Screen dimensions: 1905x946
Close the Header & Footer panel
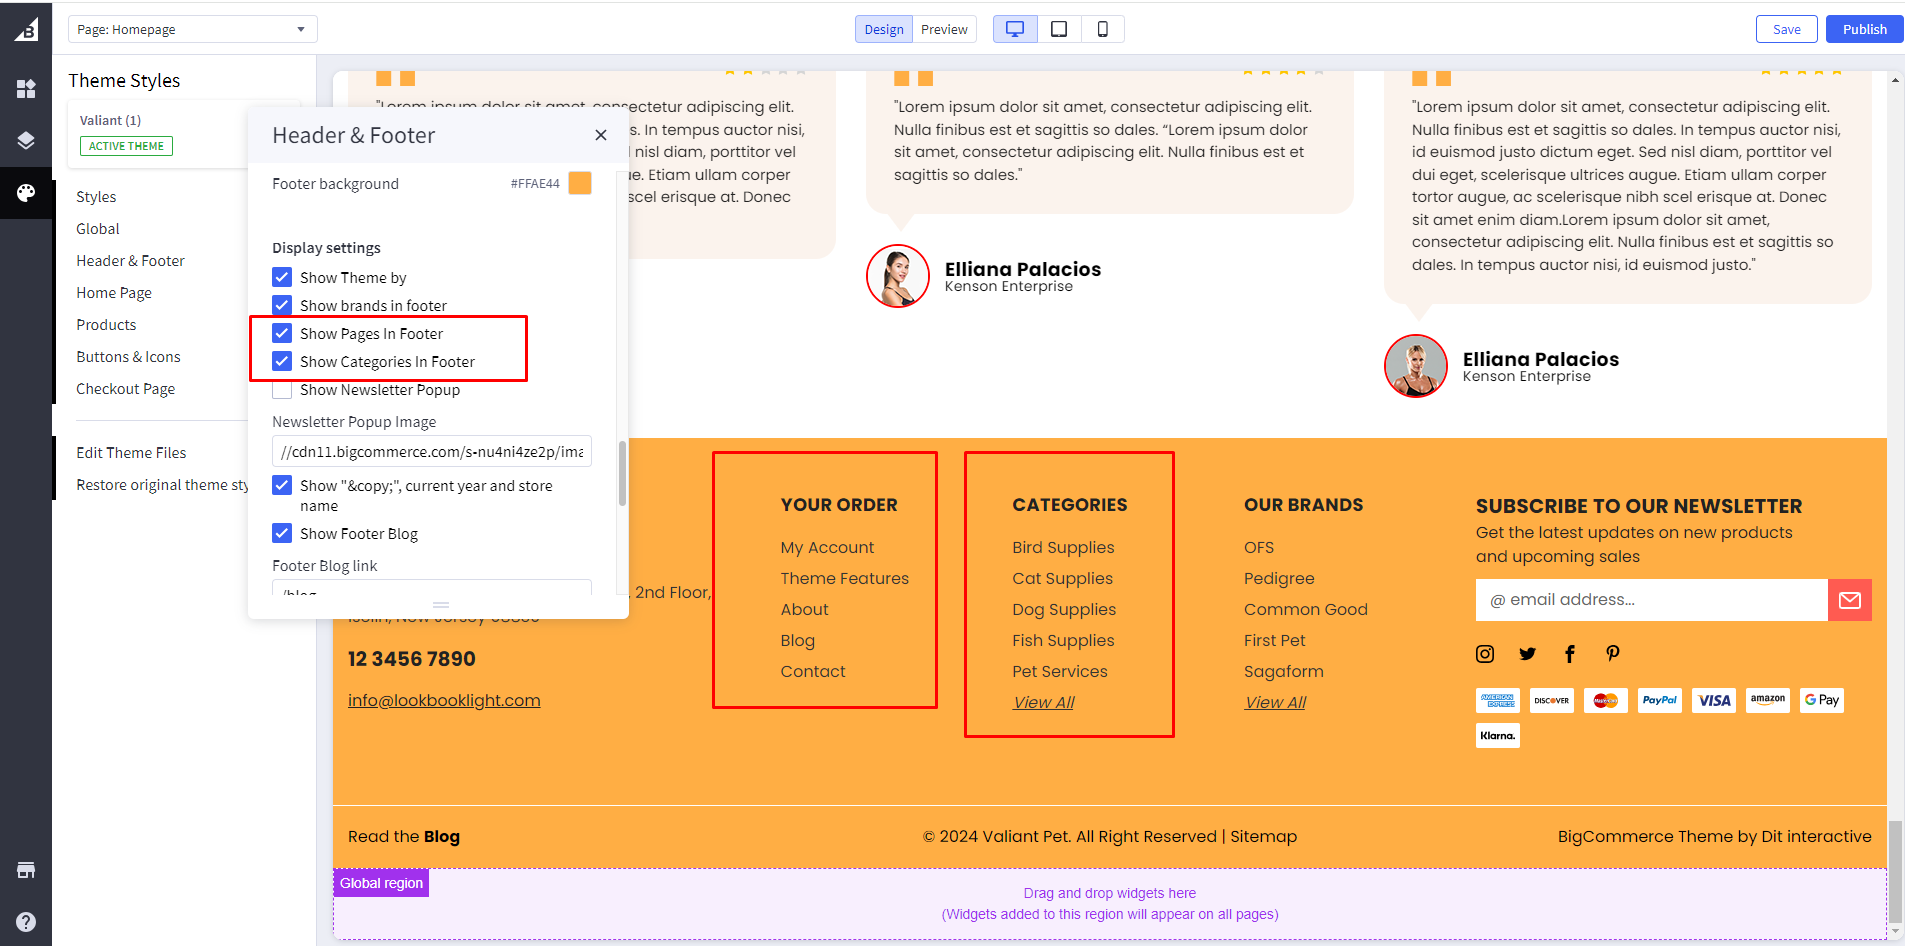coord(600,135)
